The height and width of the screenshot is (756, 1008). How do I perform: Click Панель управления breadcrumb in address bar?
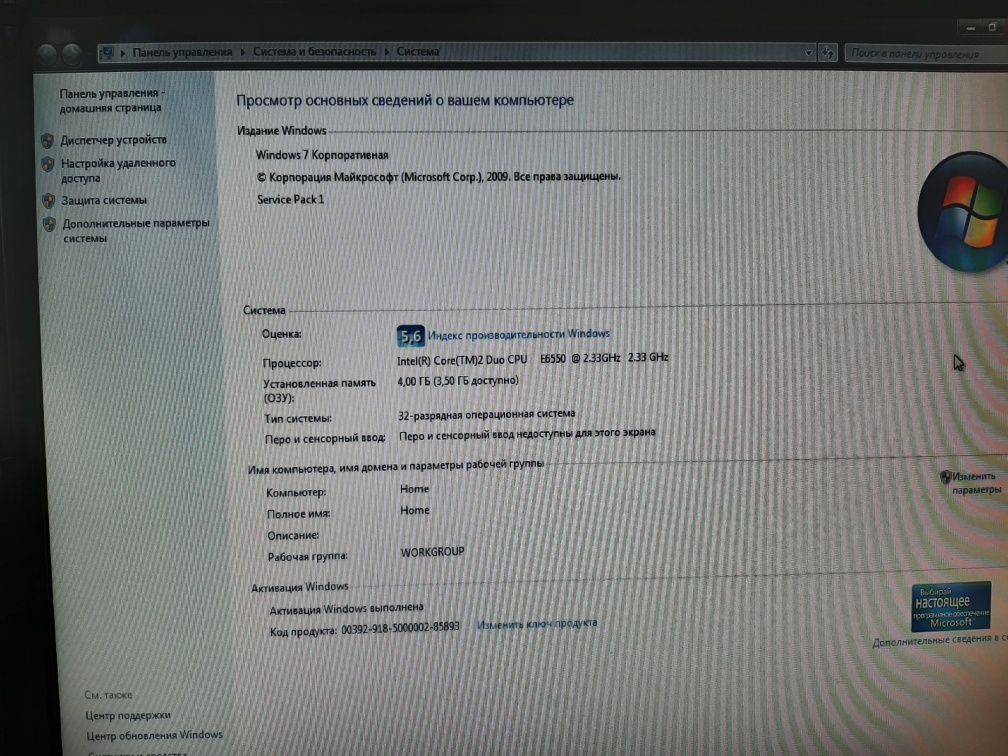182,52
